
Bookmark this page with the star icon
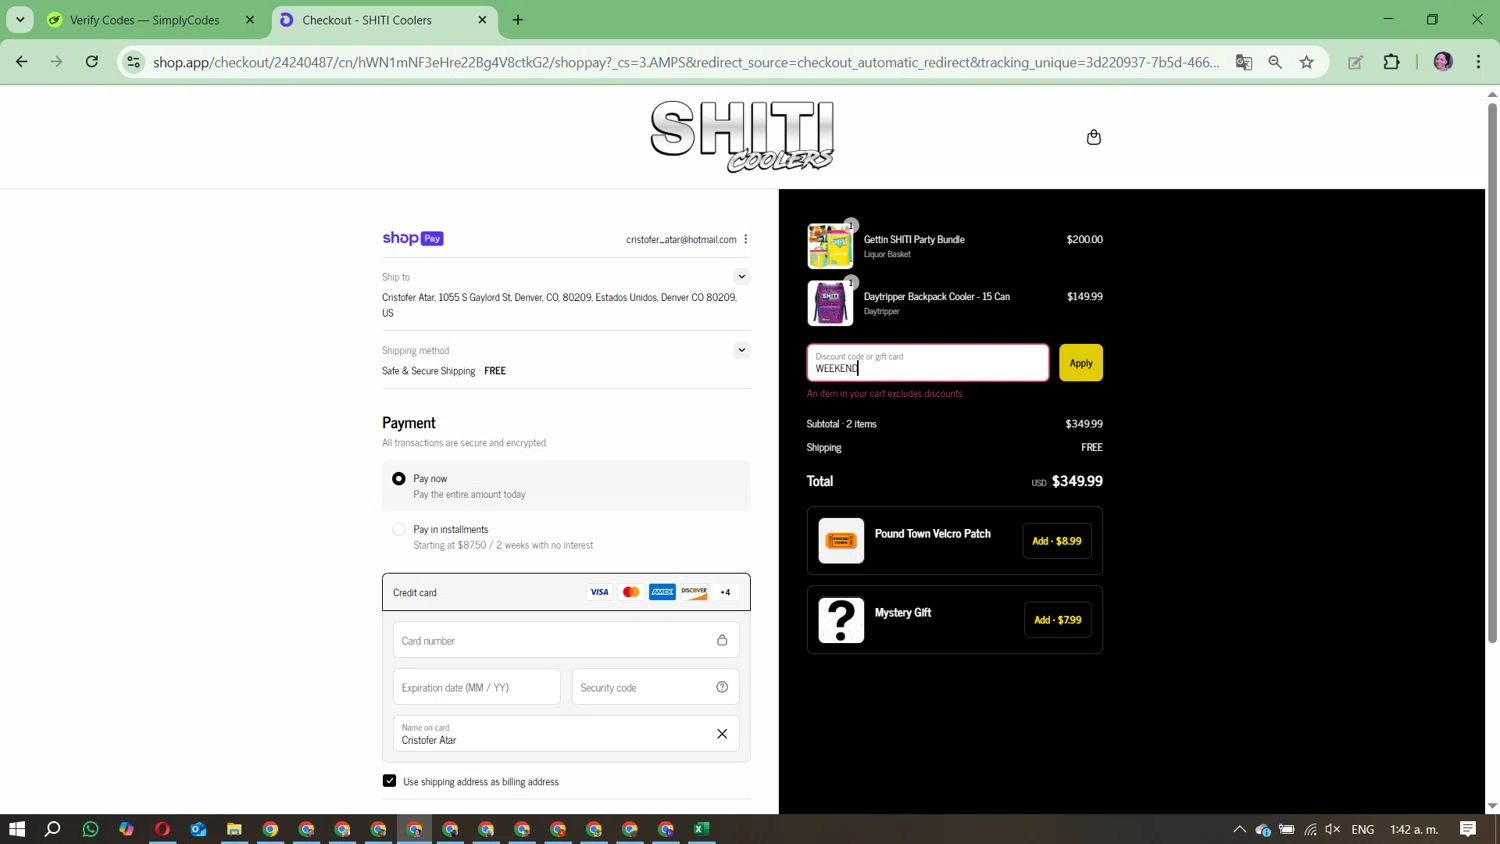point(1306,62)
